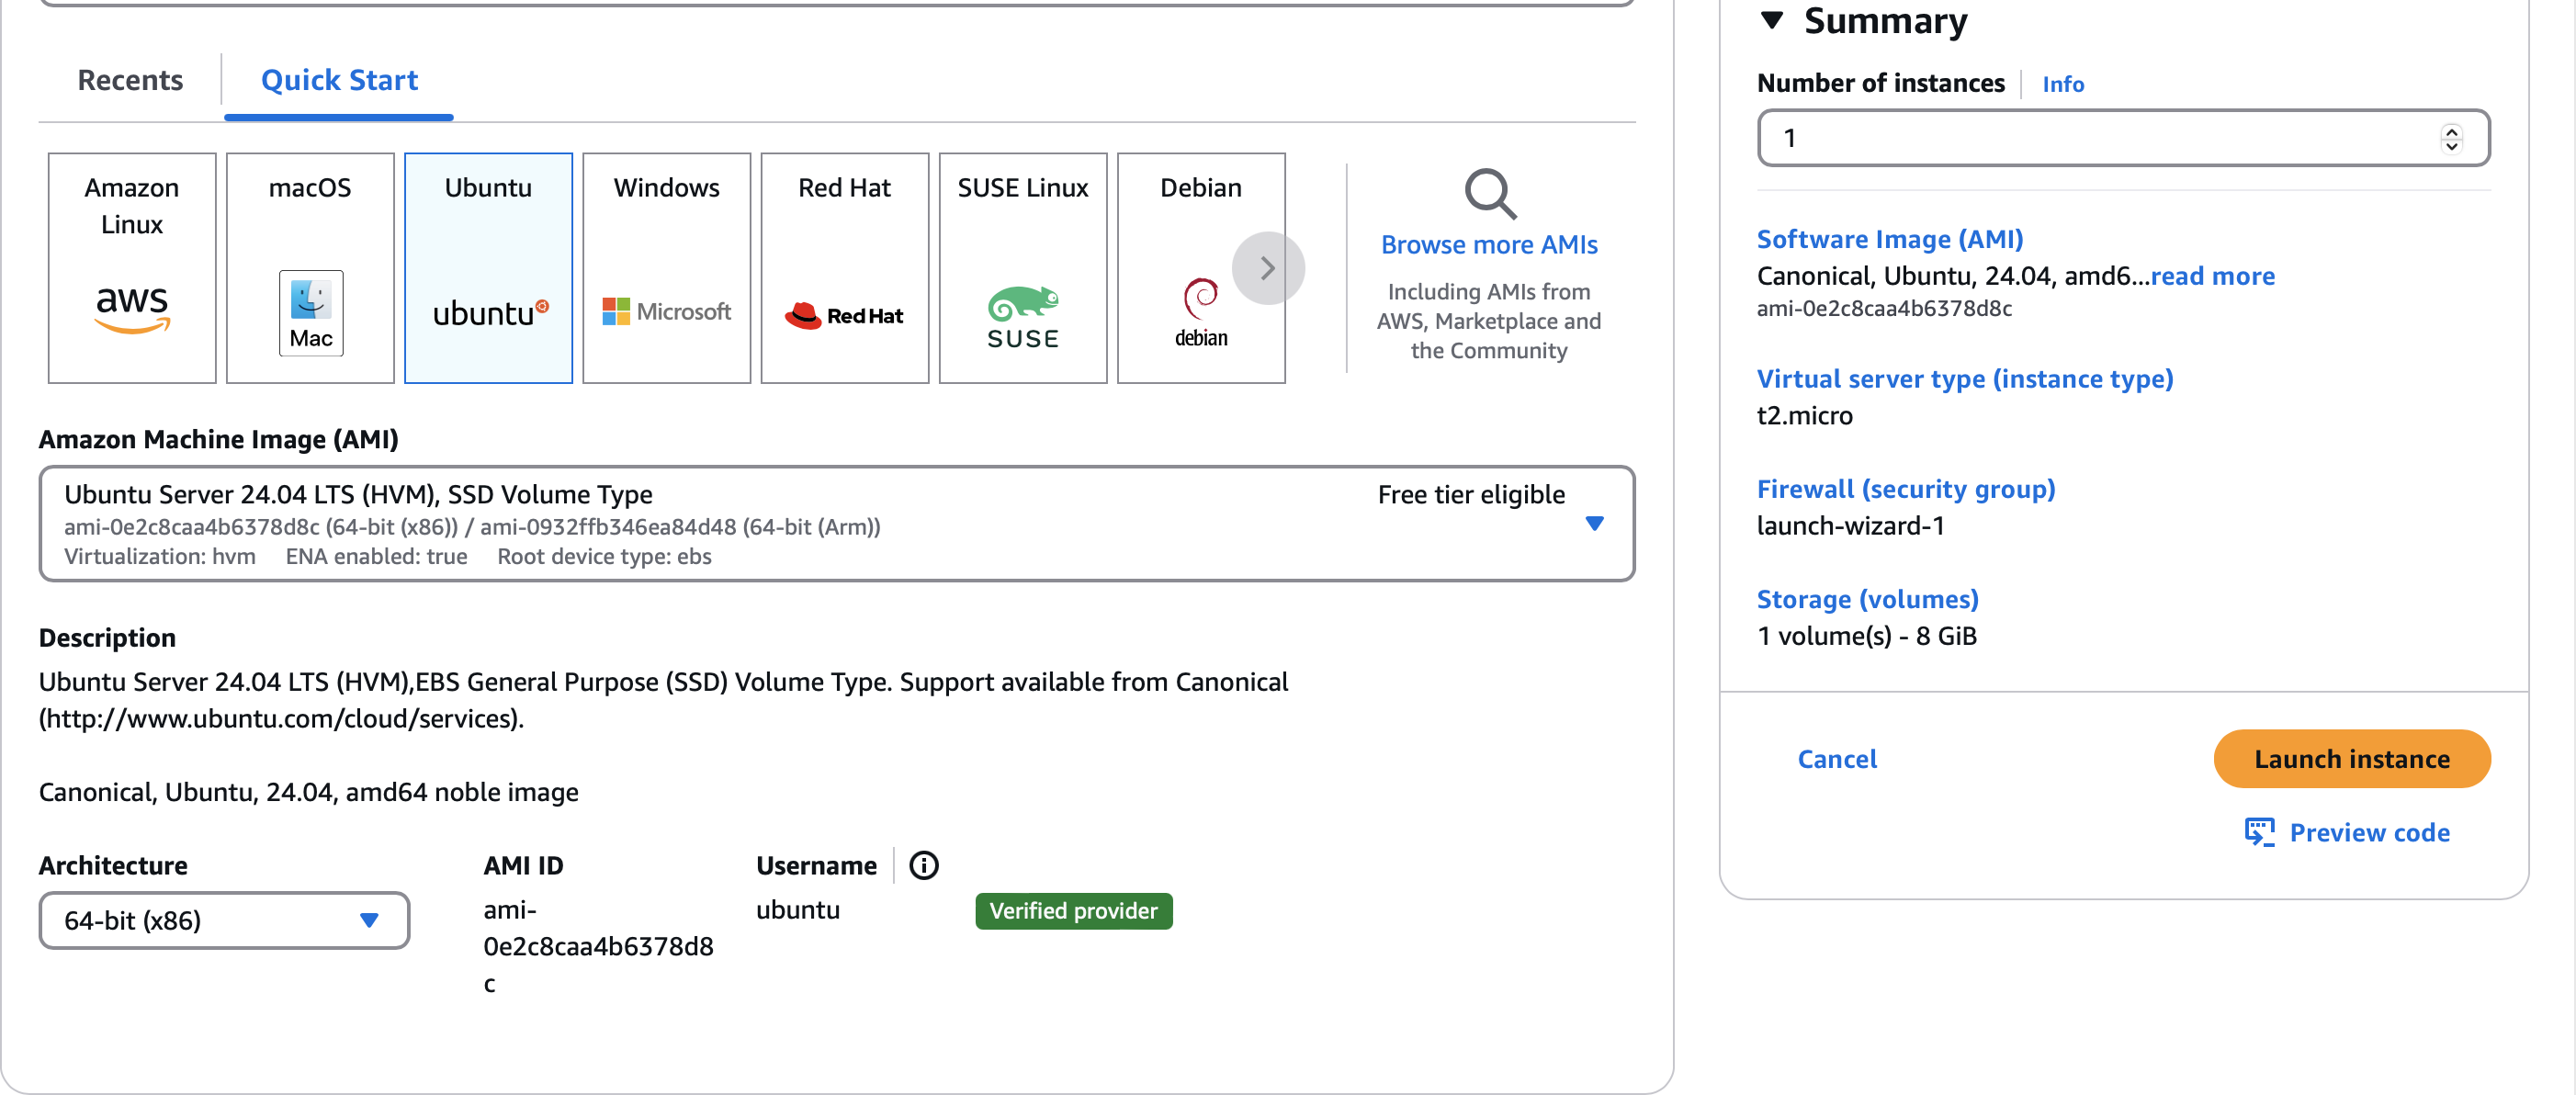The image size is (2576, 1095).
Task: Select the macOS AMI card
Action: coord(310,268)
